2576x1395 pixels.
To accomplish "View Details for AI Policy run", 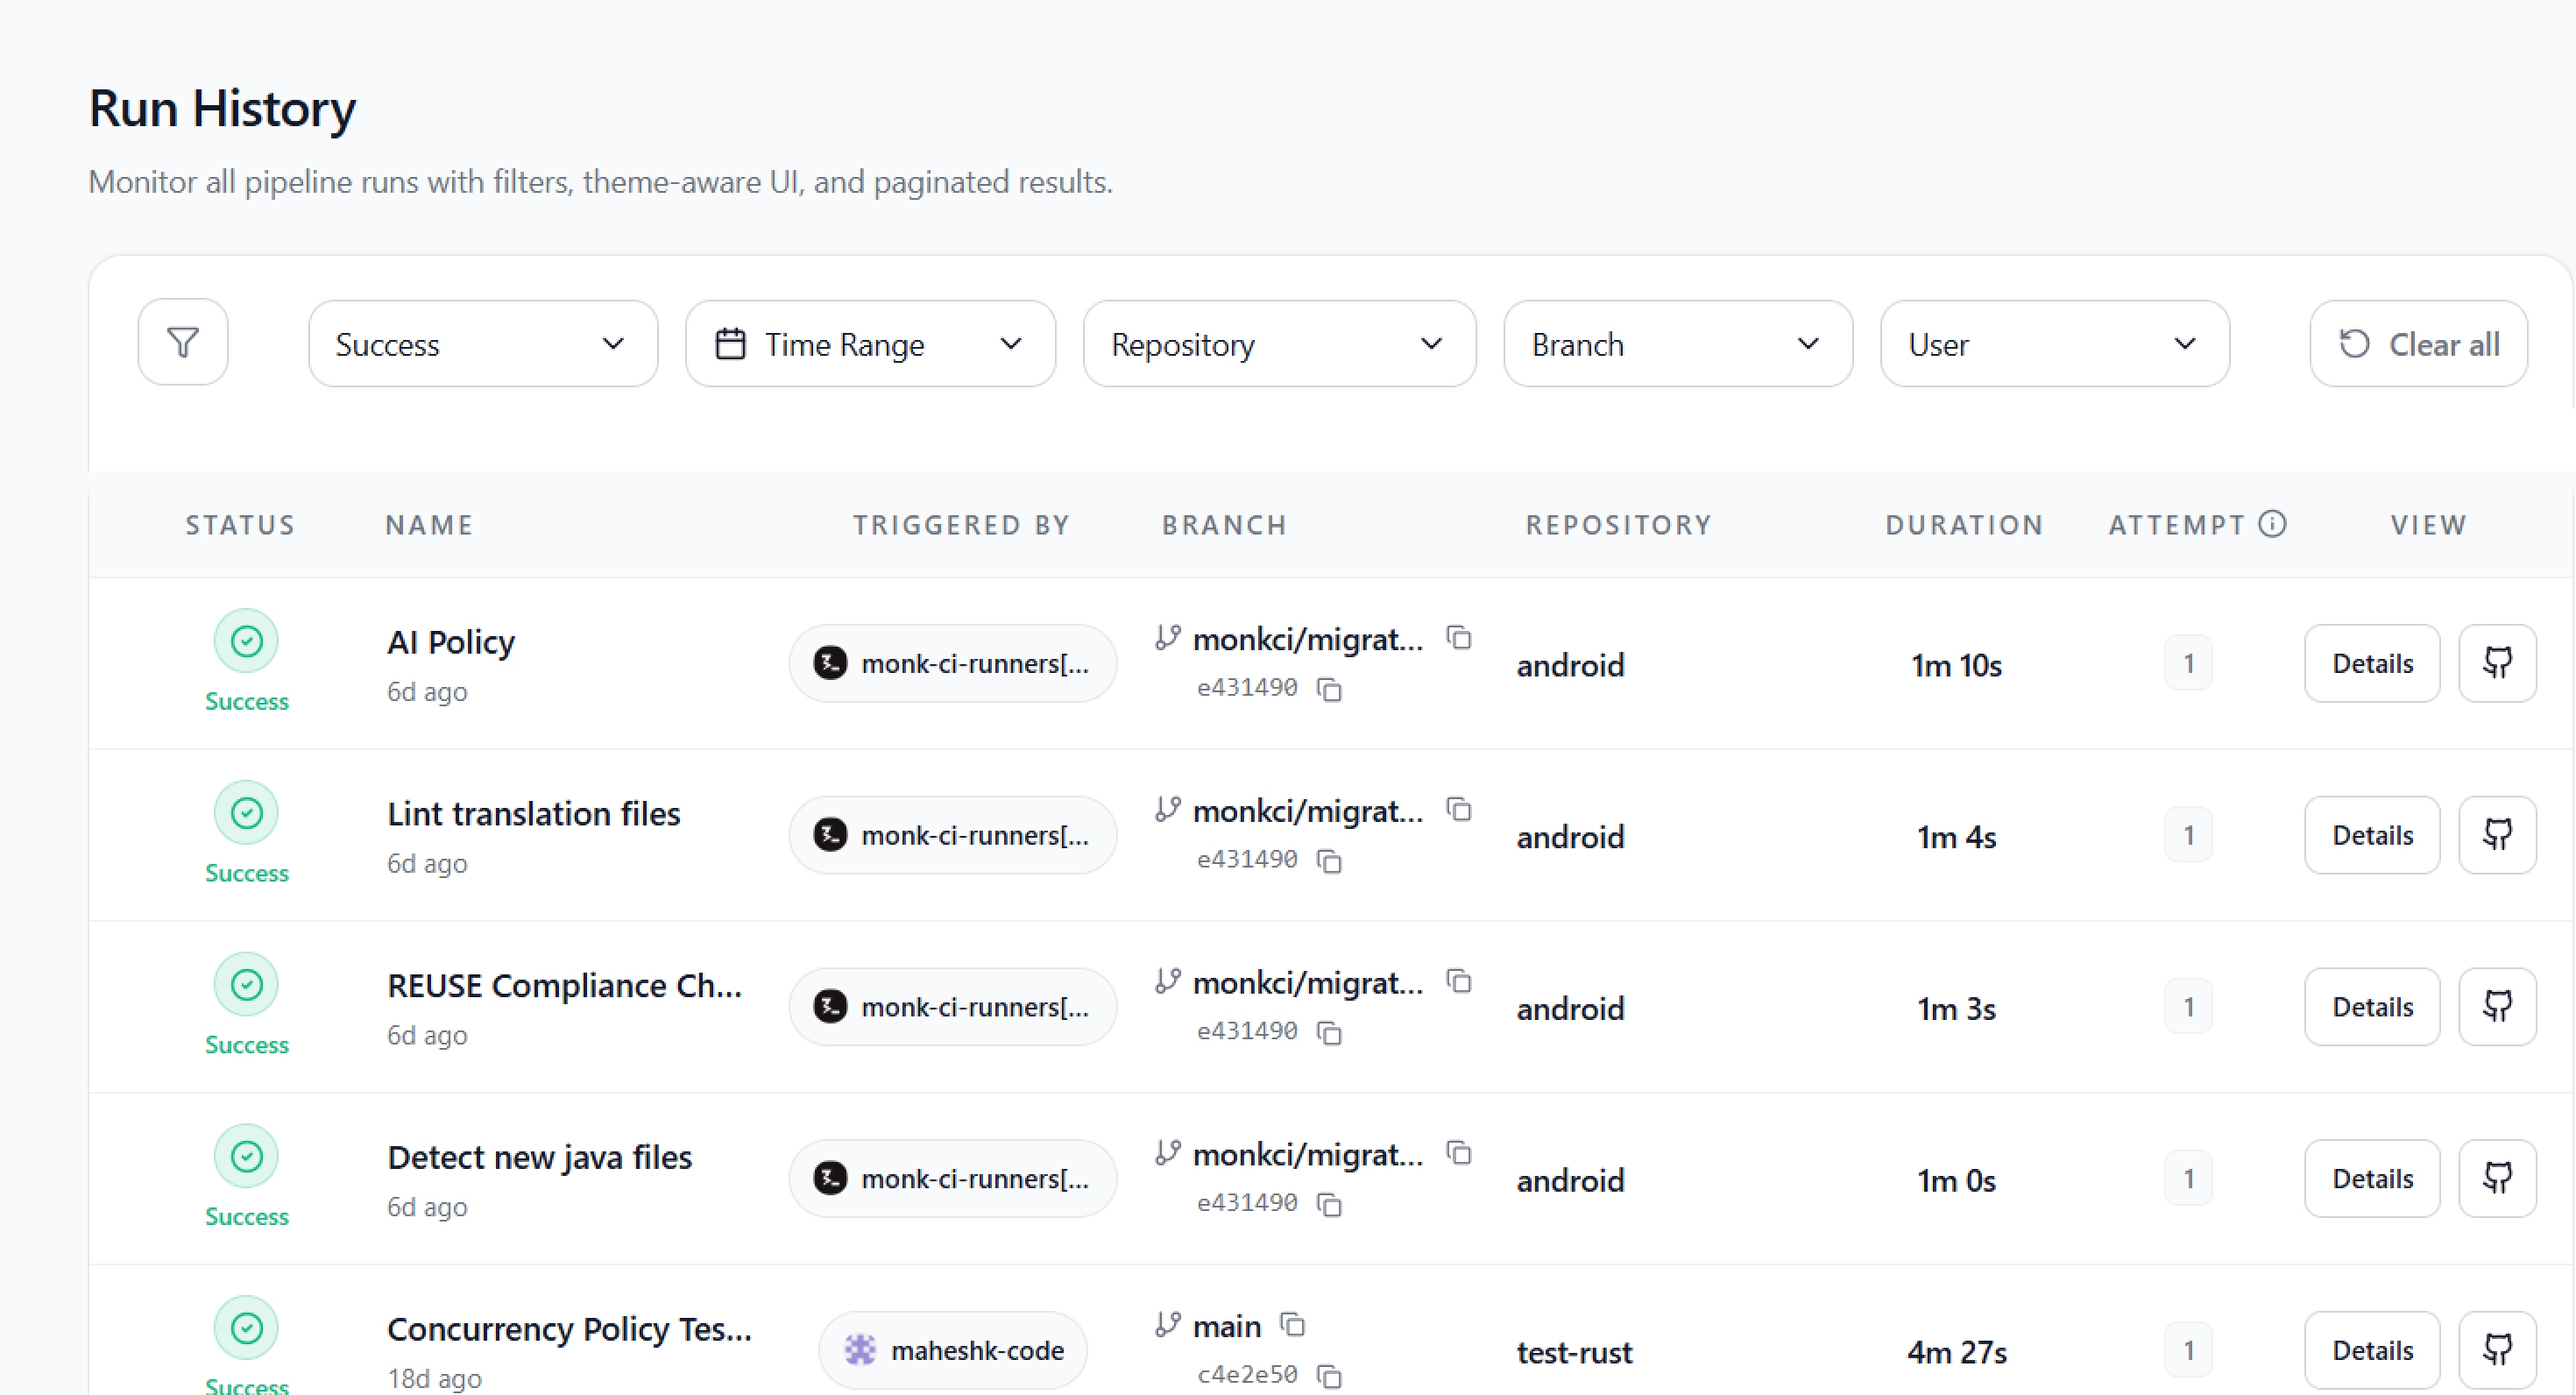I will coord(2372,663).
